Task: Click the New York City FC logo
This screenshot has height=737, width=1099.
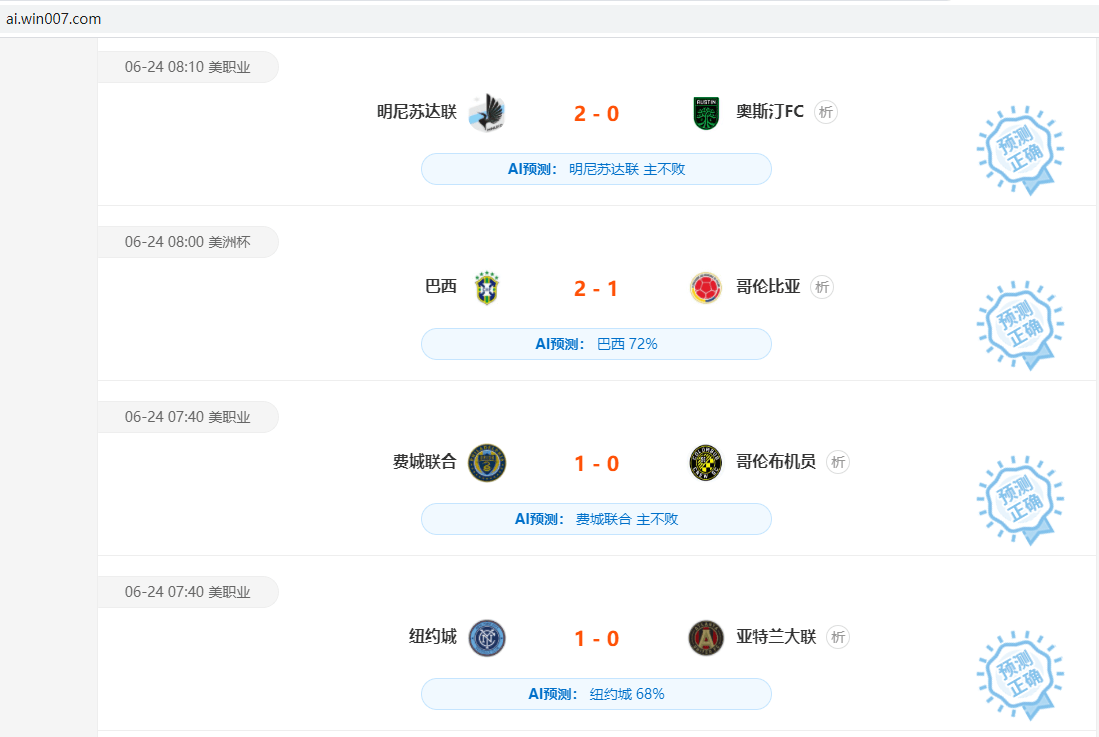Action: (487, 638)
